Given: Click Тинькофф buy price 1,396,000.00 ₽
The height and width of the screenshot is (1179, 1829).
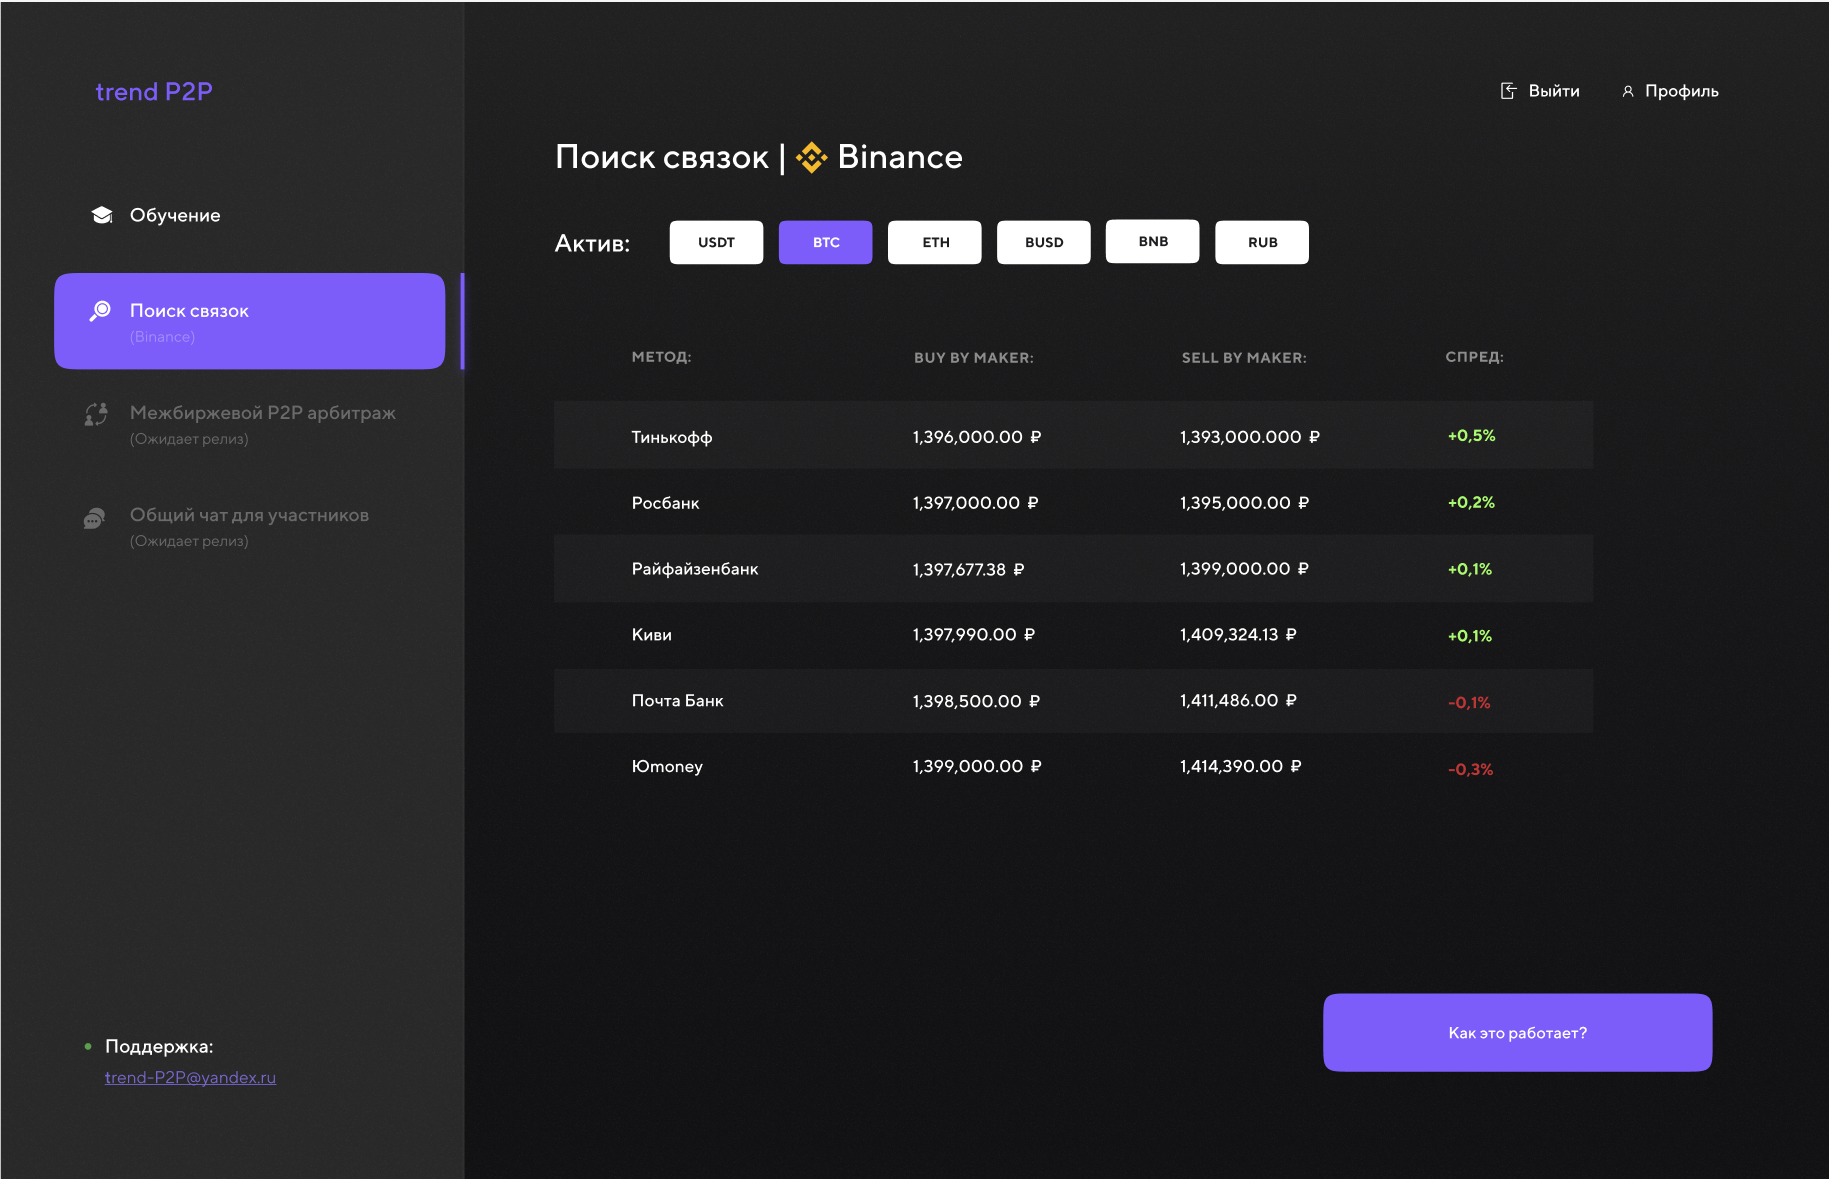Looking at the screenshot, I should (977, 437).
